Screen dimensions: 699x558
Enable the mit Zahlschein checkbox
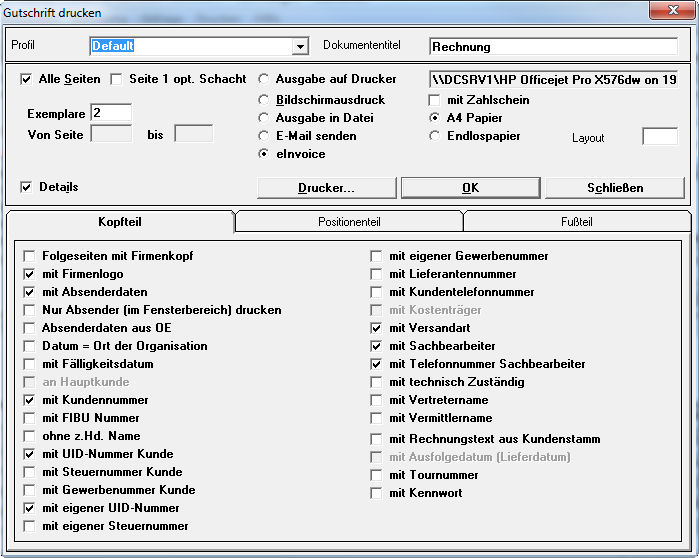pos(435,100)
